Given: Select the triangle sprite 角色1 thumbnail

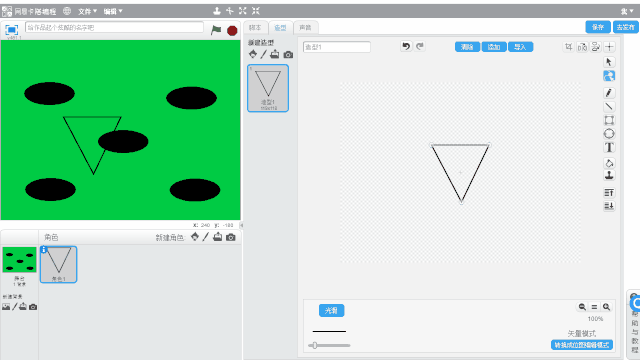Looking at the screenshot, I should coord(58,264).
